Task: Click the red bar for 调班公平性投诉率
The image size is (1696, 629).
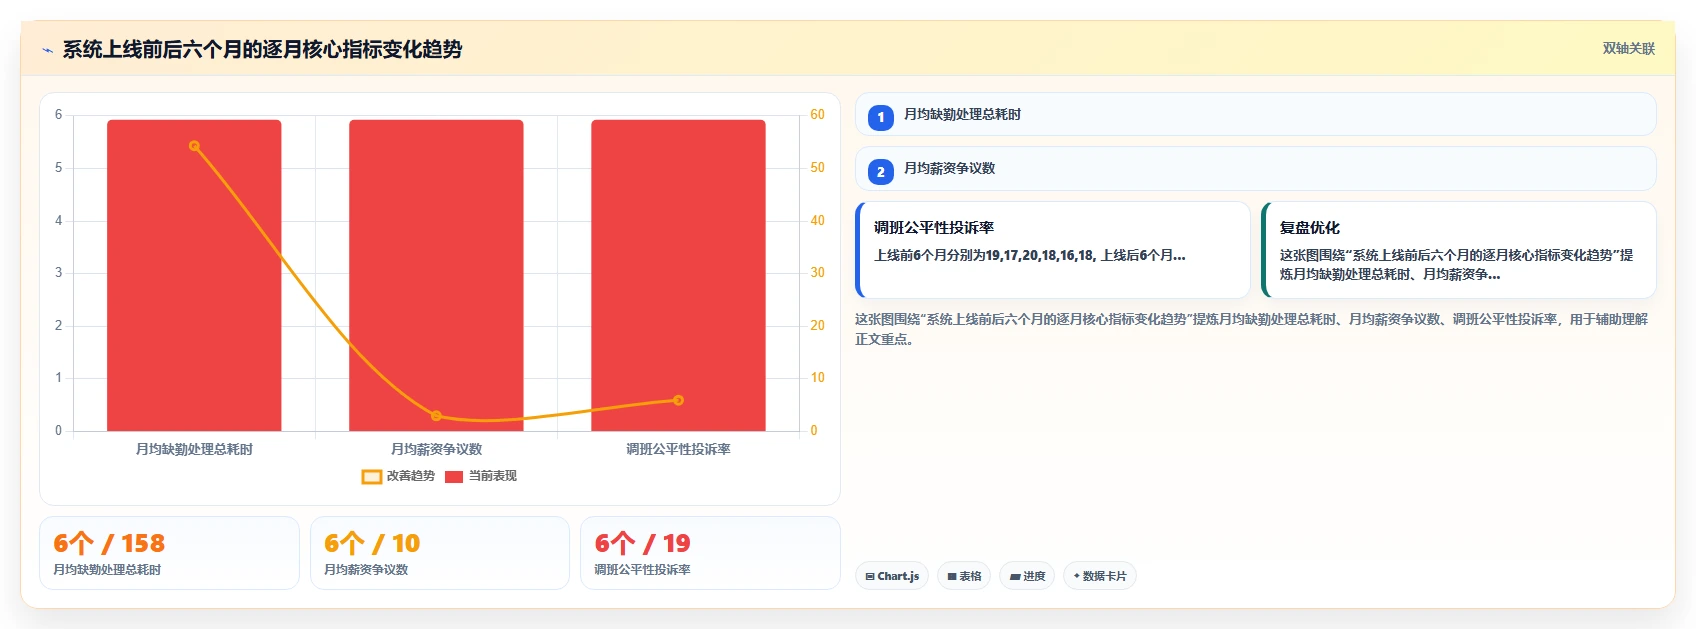Action: tap(678, 275)
